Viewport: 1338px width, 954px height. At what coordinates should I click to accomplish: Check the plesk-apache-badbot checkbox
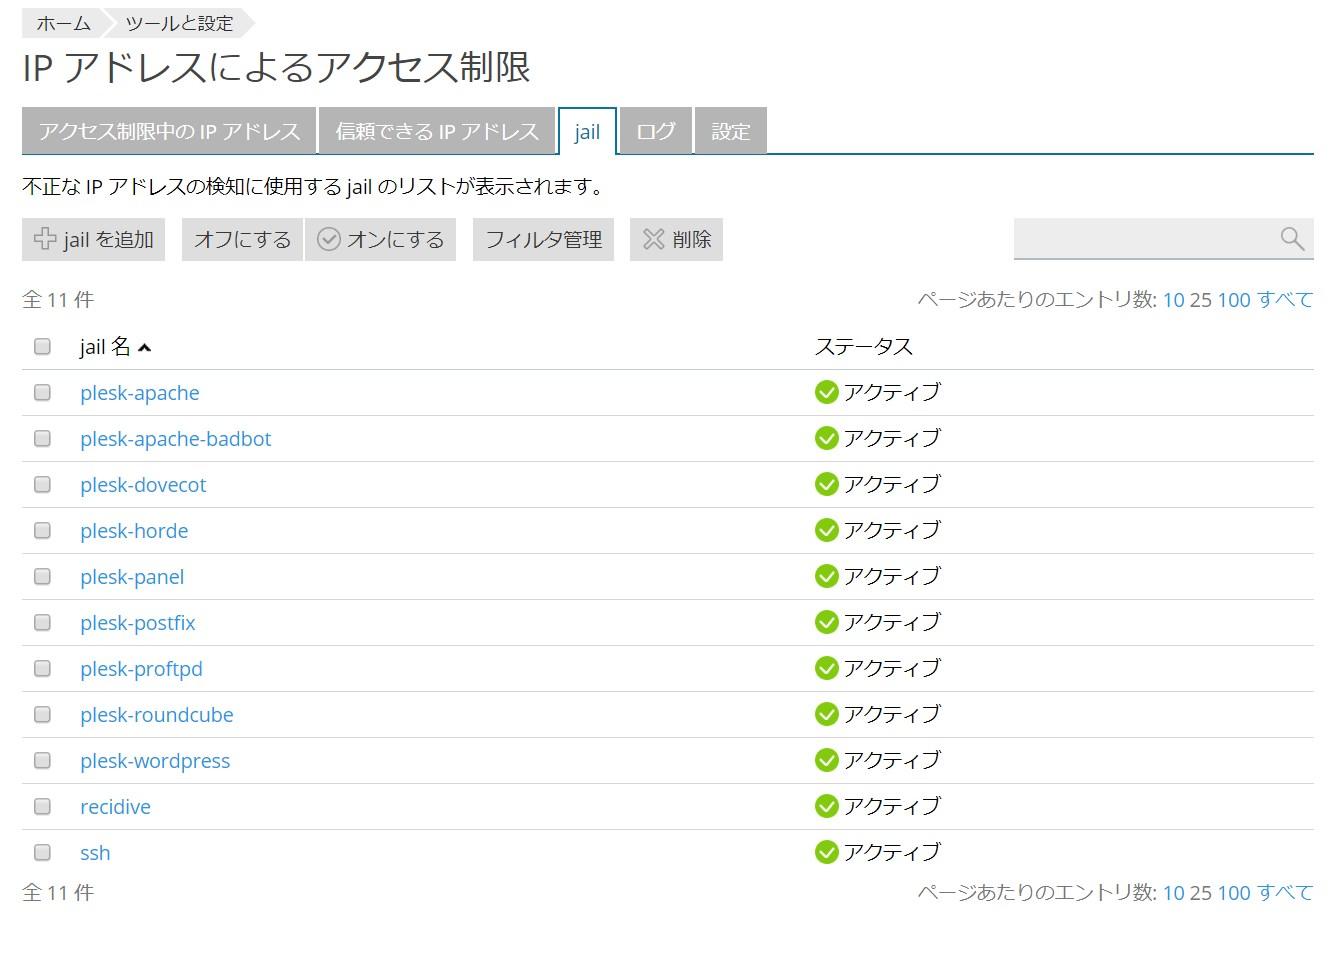click(42, 438)
